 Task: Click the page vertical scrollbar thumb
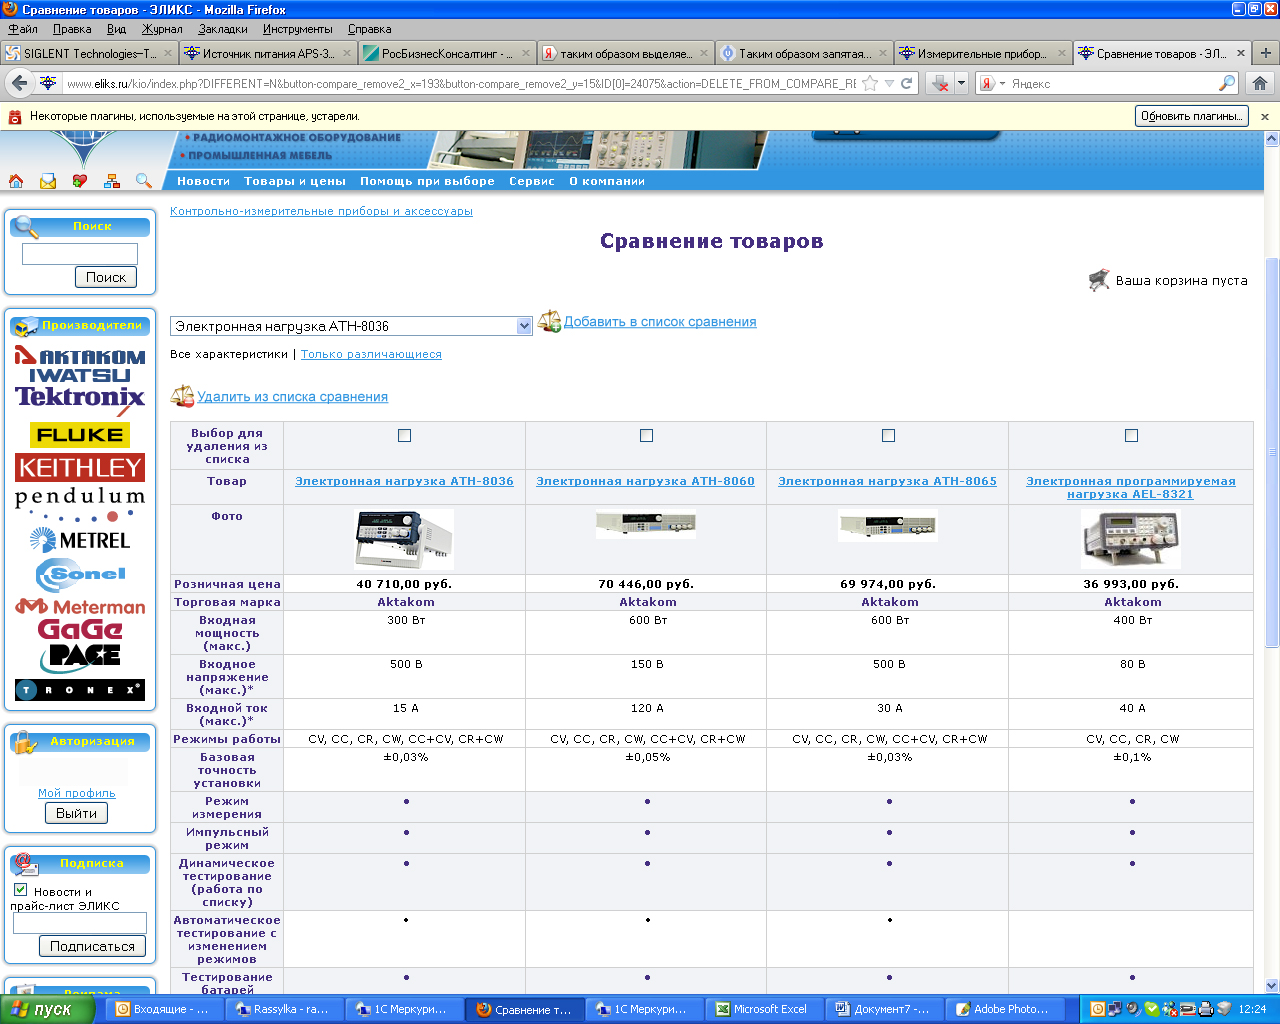(x=1272, y=452)
